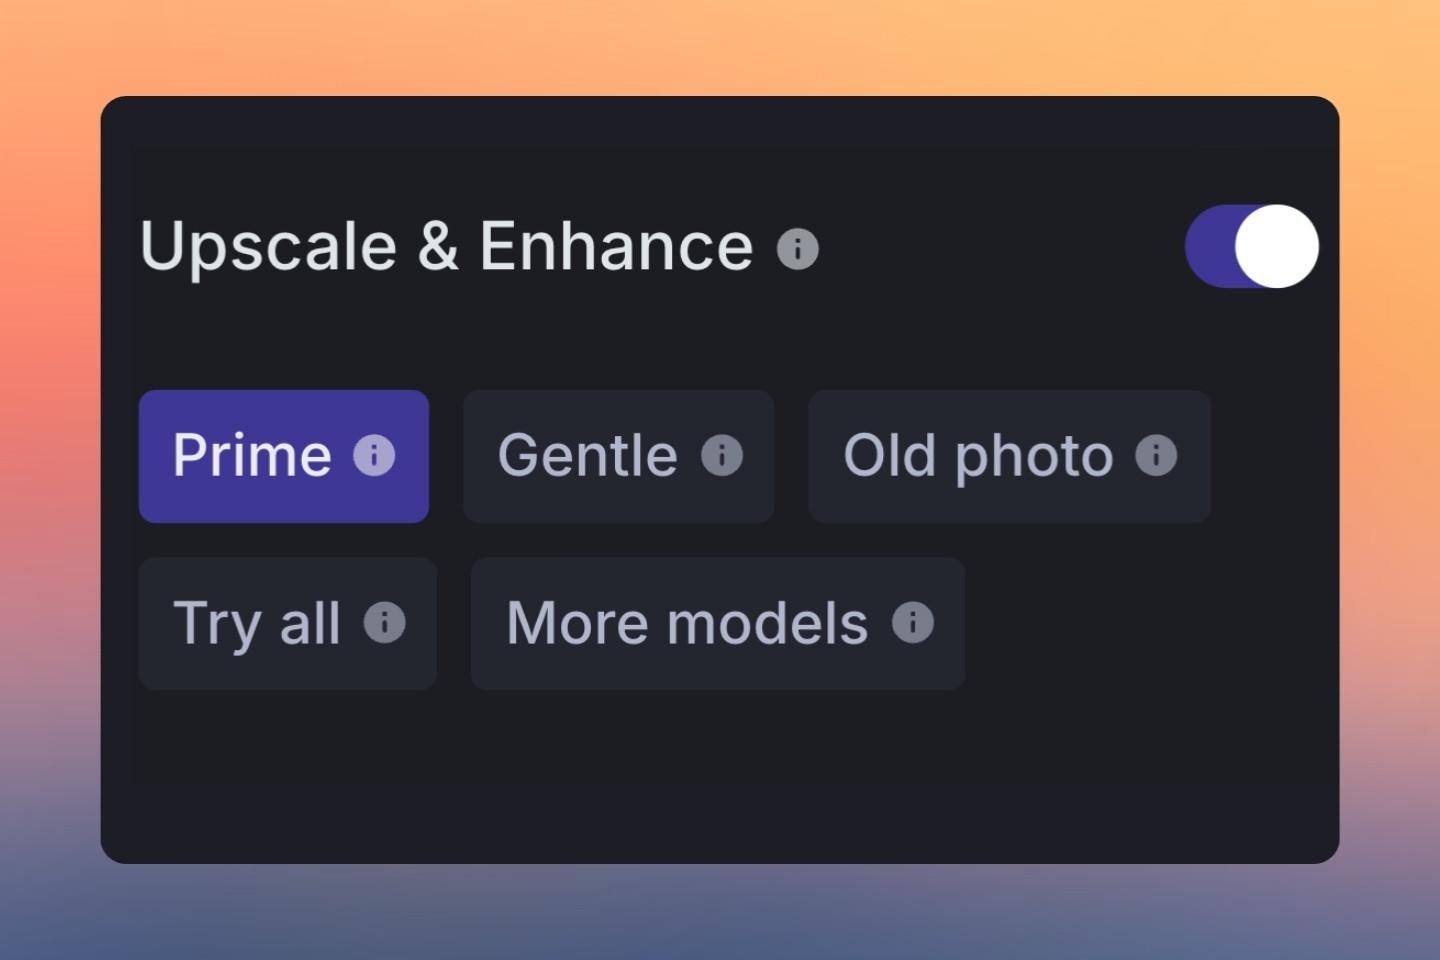Click the info icon inside the Prime button

[376, 455]
